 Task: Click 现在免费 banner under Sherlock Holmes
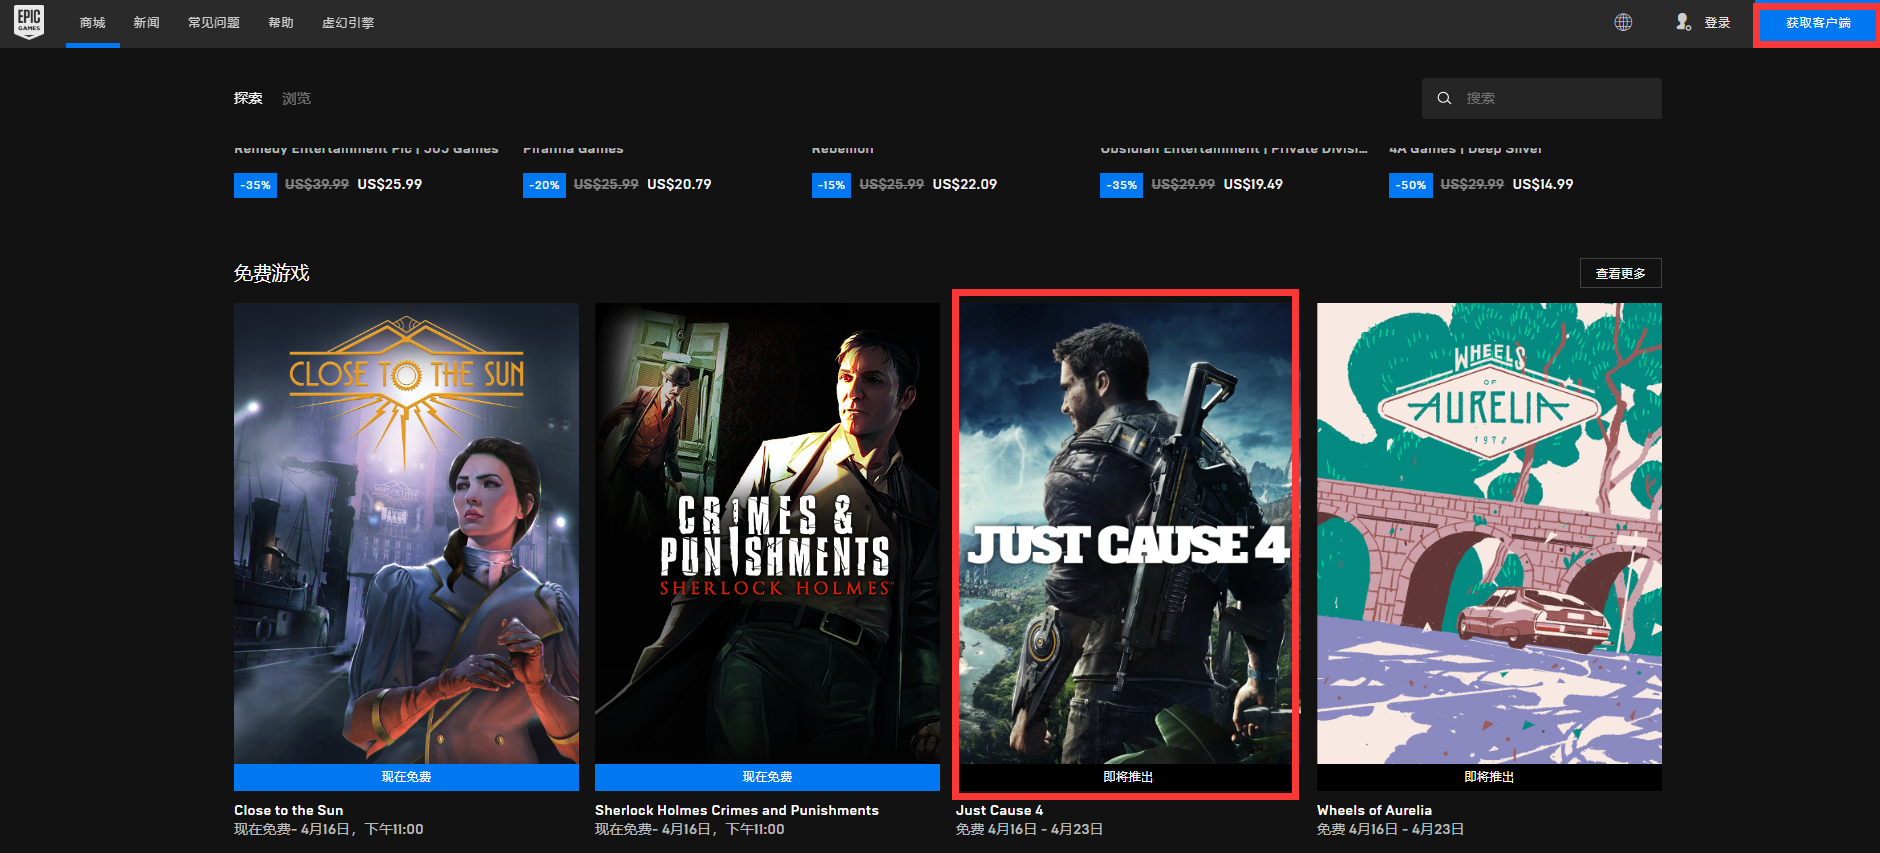click(767, 777)
